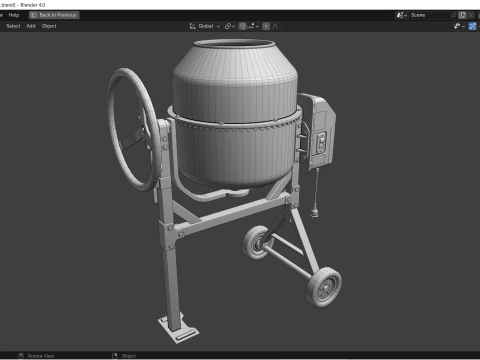Open the Select menu in viewport header
The width and height of the screenshot is (480, 360).
[x=13, y=26]
